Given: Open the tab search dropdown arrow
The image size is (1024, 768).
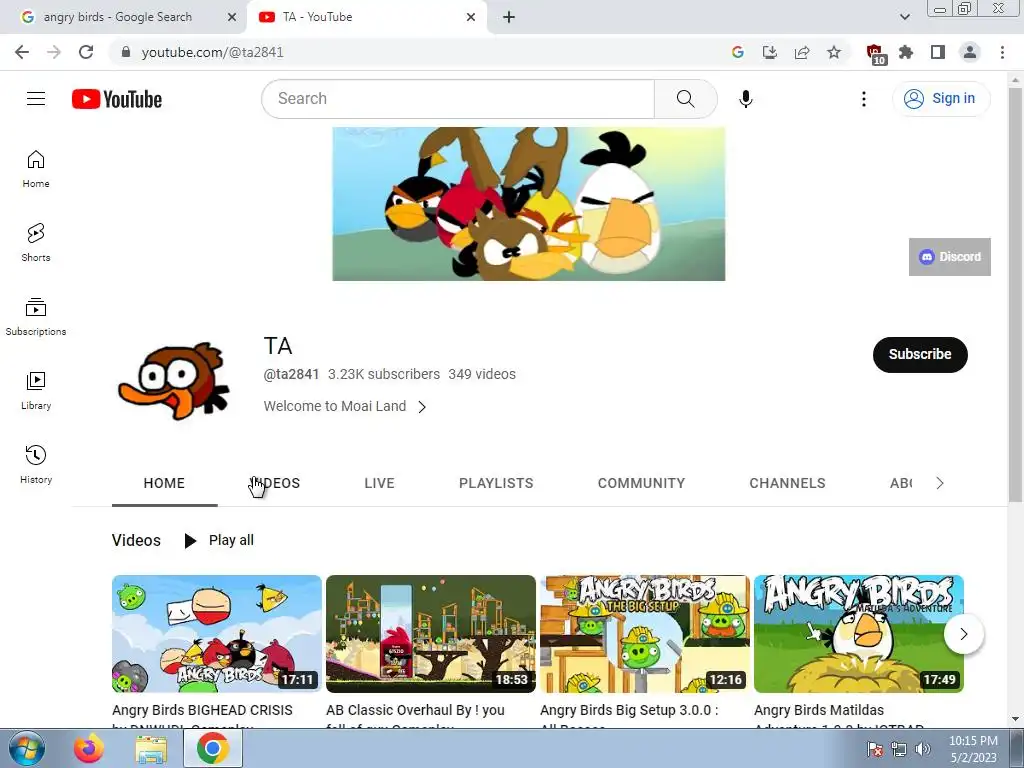Looking at the screenshot, I should tap(904, 17).
